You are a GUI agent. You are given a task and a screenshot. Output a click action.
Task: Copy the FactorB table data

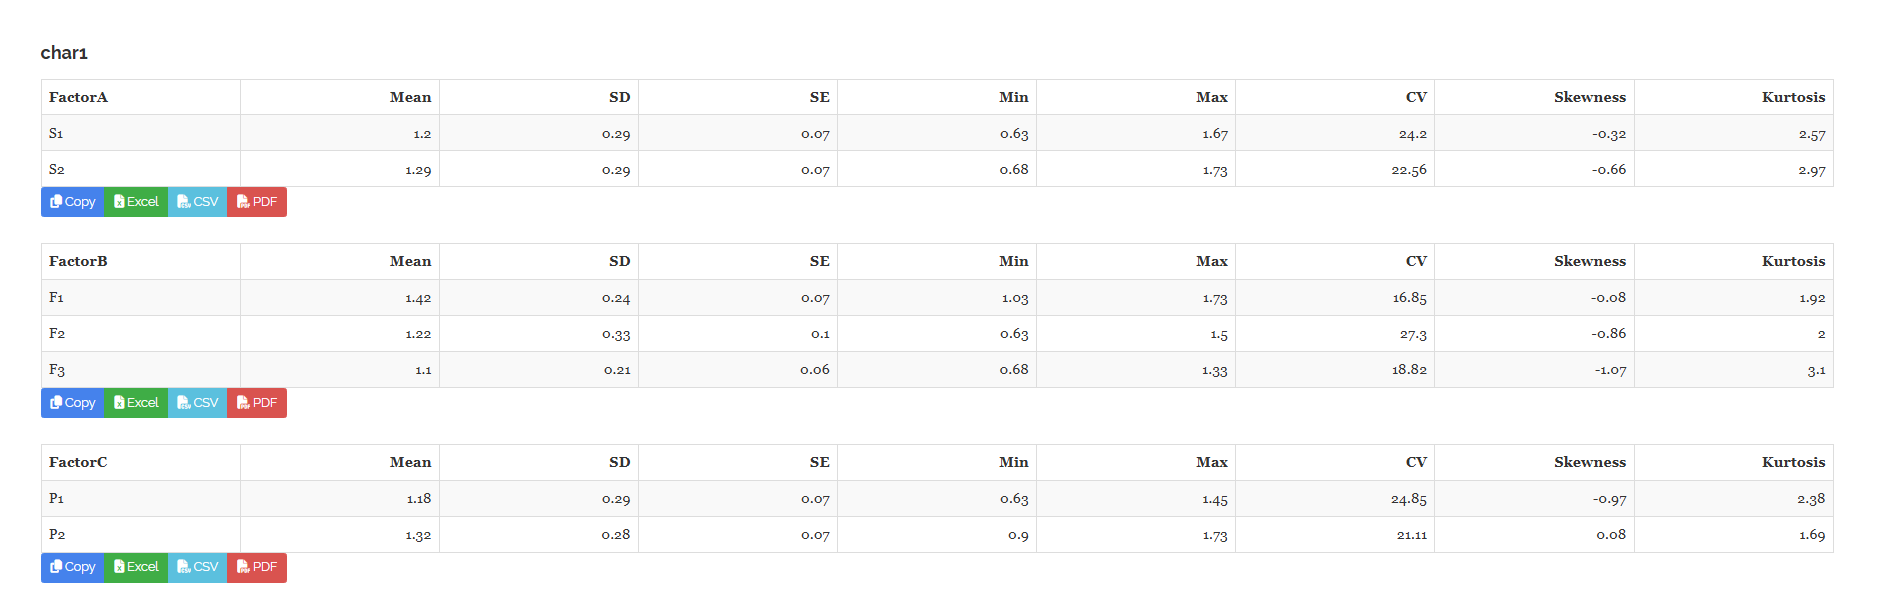pos(73,403)
